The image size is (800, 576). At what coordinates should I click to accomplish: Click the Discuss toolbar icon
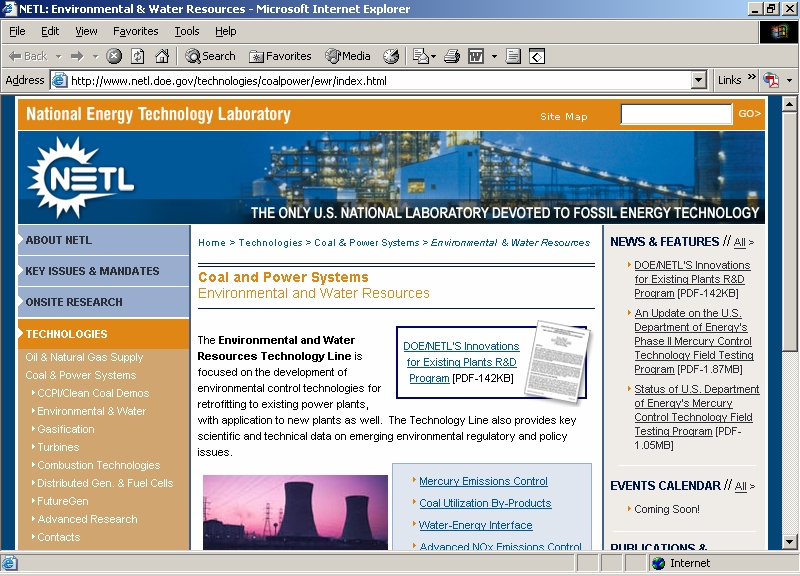(513, 56)
